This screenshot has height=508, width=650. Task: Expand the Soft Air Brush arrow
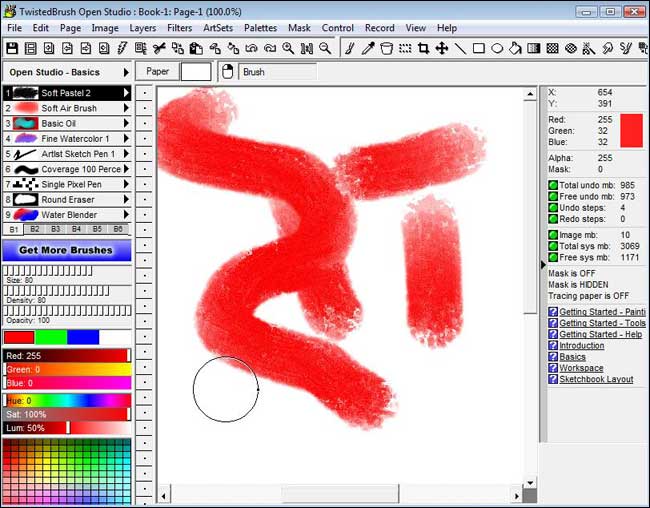[126, 108]
